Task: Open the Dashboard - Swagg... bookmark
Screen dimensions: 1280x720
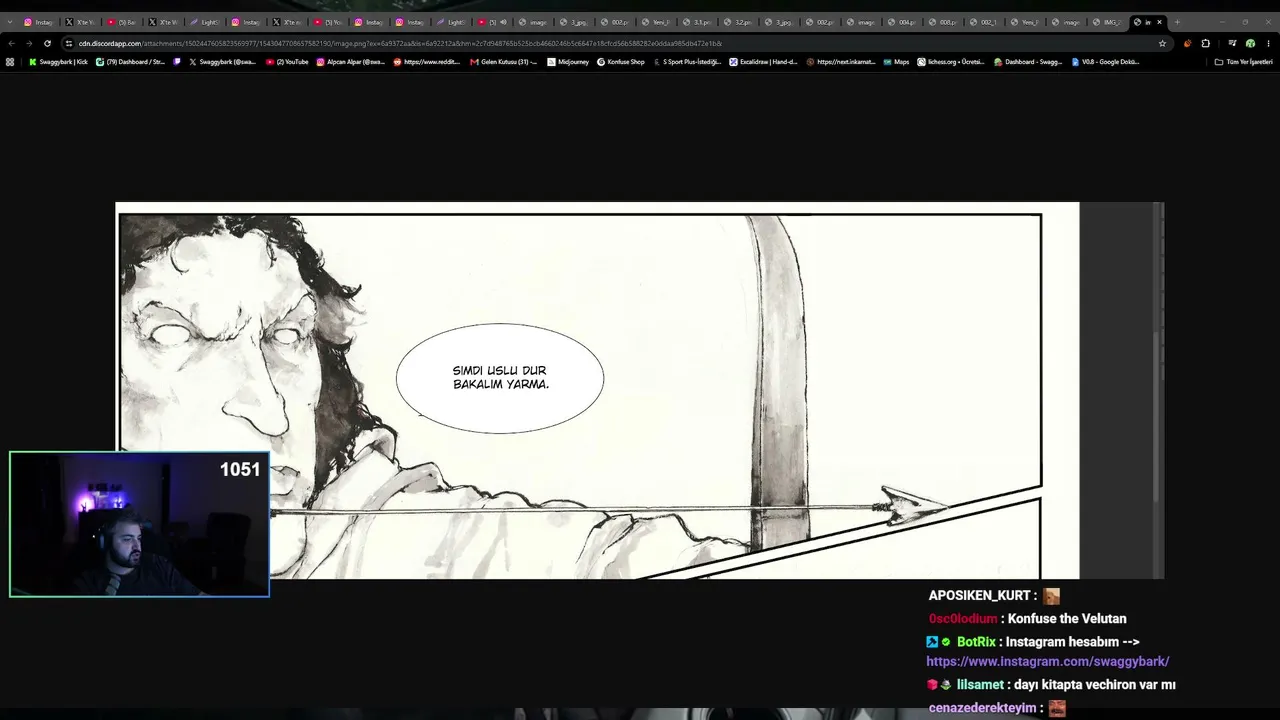Action: (x=1027, y=62)
